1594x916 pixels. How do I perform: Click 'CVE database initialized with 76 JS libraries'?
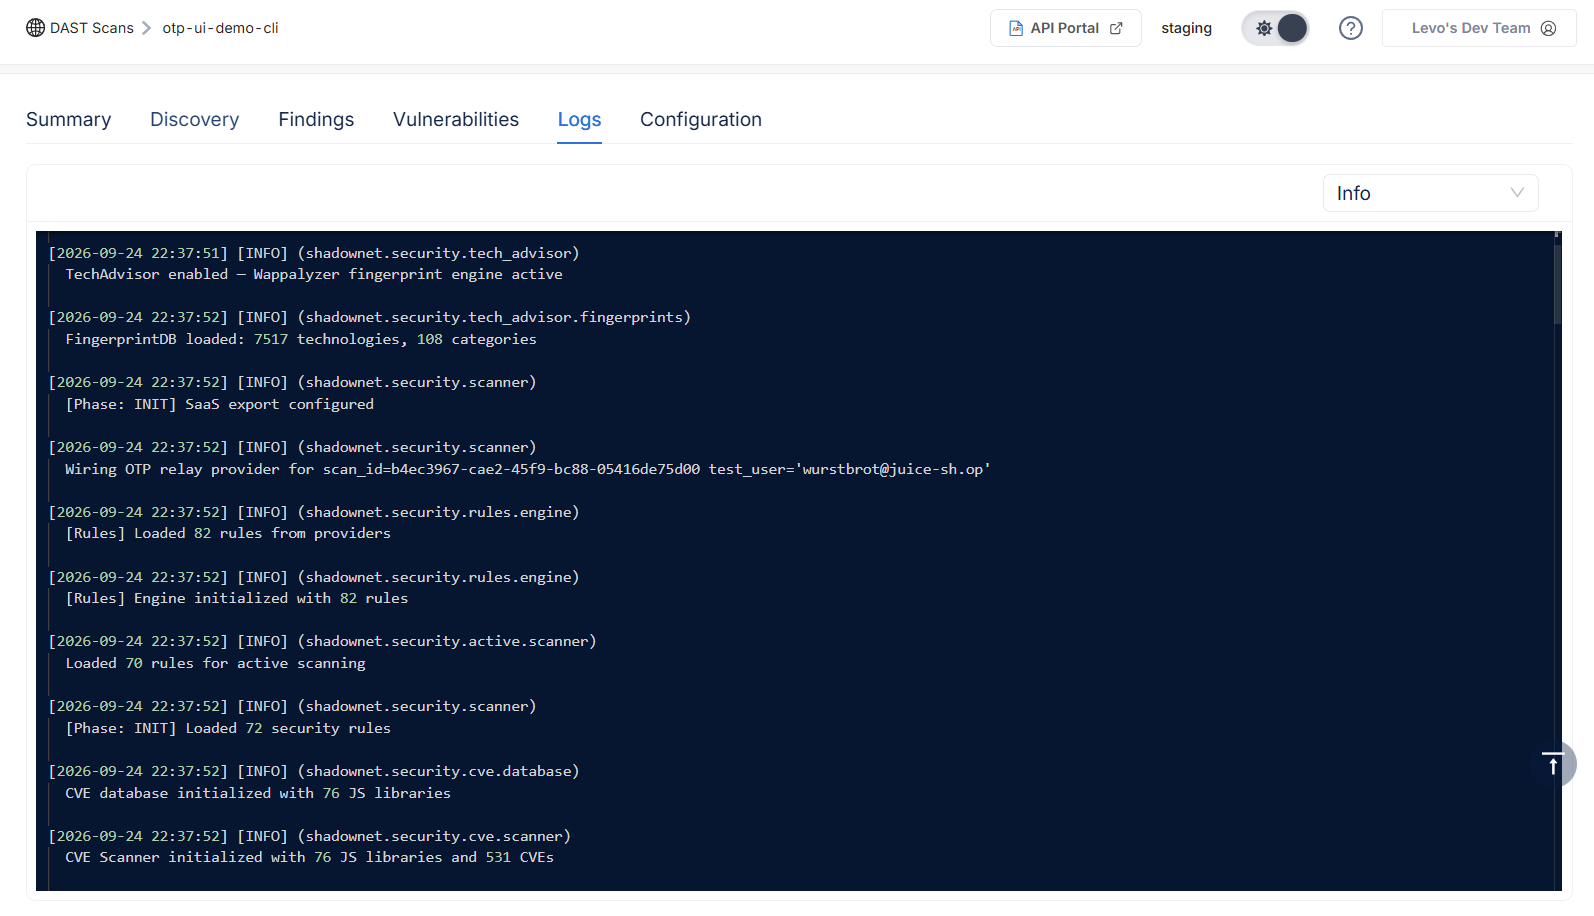(x=258, y=794)
